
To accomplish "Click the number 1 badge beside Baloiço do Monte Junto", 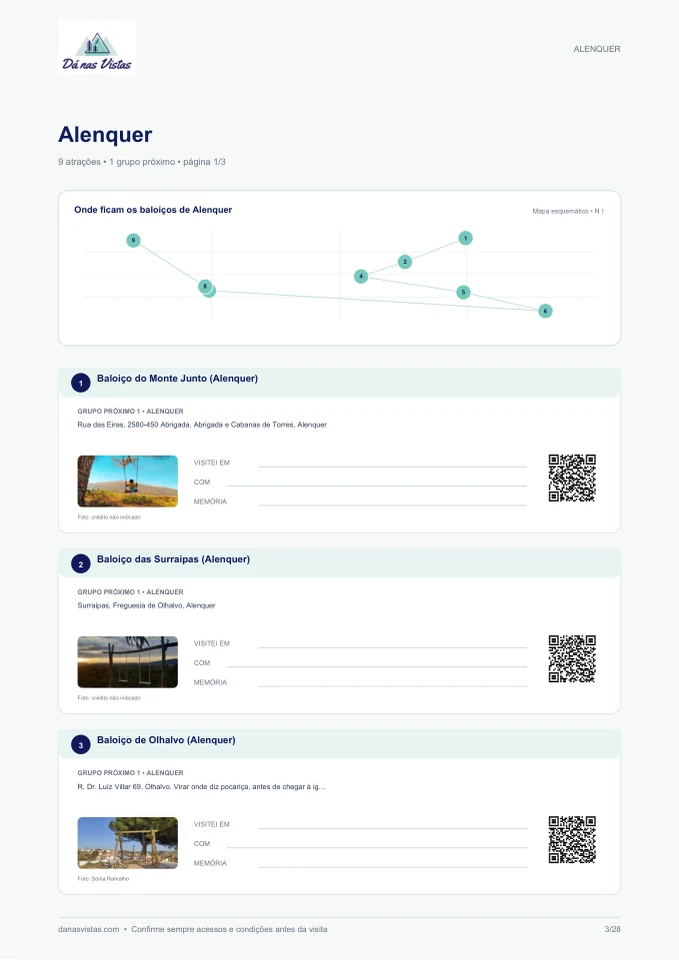I will pos(81,383).
